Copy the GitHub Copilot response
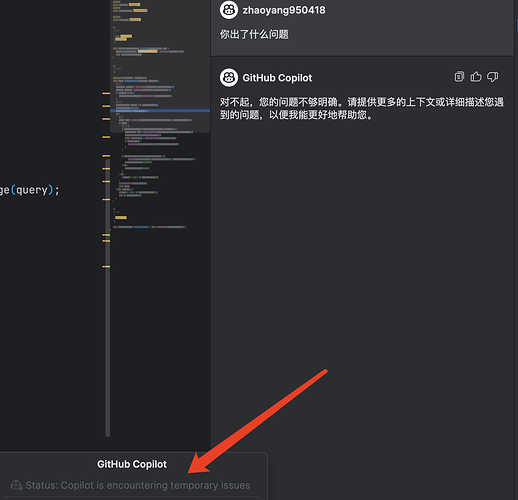Image resolution: width=518 pixels, height=500 pixels. tap(459, 77)
